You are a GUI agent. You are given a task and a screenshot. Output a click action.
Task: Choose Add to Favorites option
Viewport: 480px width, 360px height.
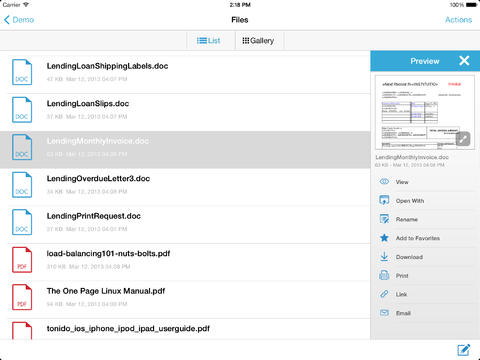(x=425, y=238)
